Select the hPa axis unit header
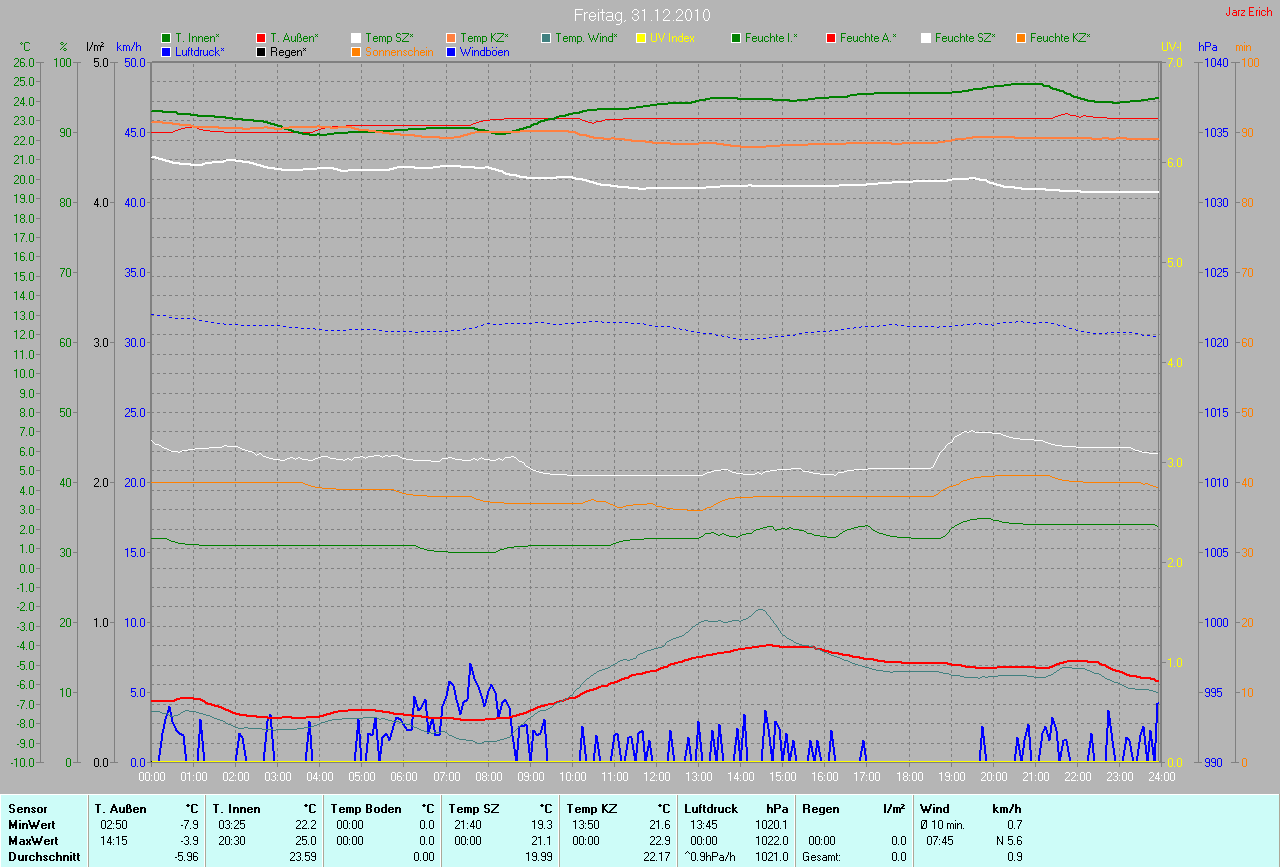 click(1209, 47)
